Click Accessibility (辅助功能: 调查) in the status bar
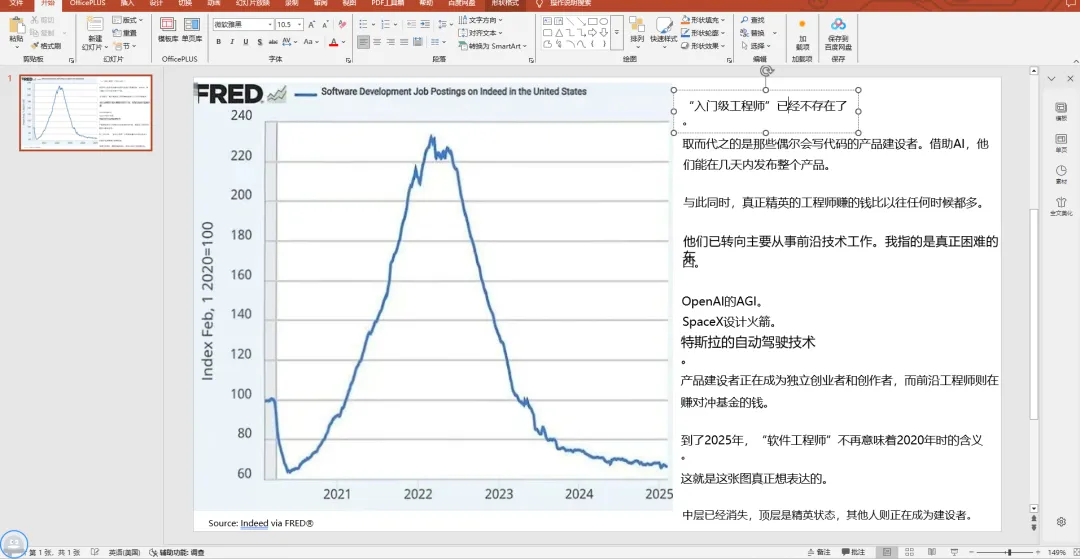This screenshot has height=559, width=1080. (x=177, y=552)
